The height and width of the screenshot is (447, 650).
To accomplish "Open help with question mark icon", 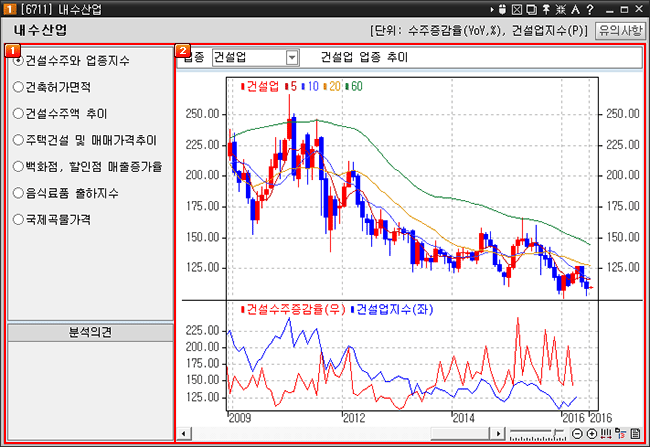I will [590, 9].
